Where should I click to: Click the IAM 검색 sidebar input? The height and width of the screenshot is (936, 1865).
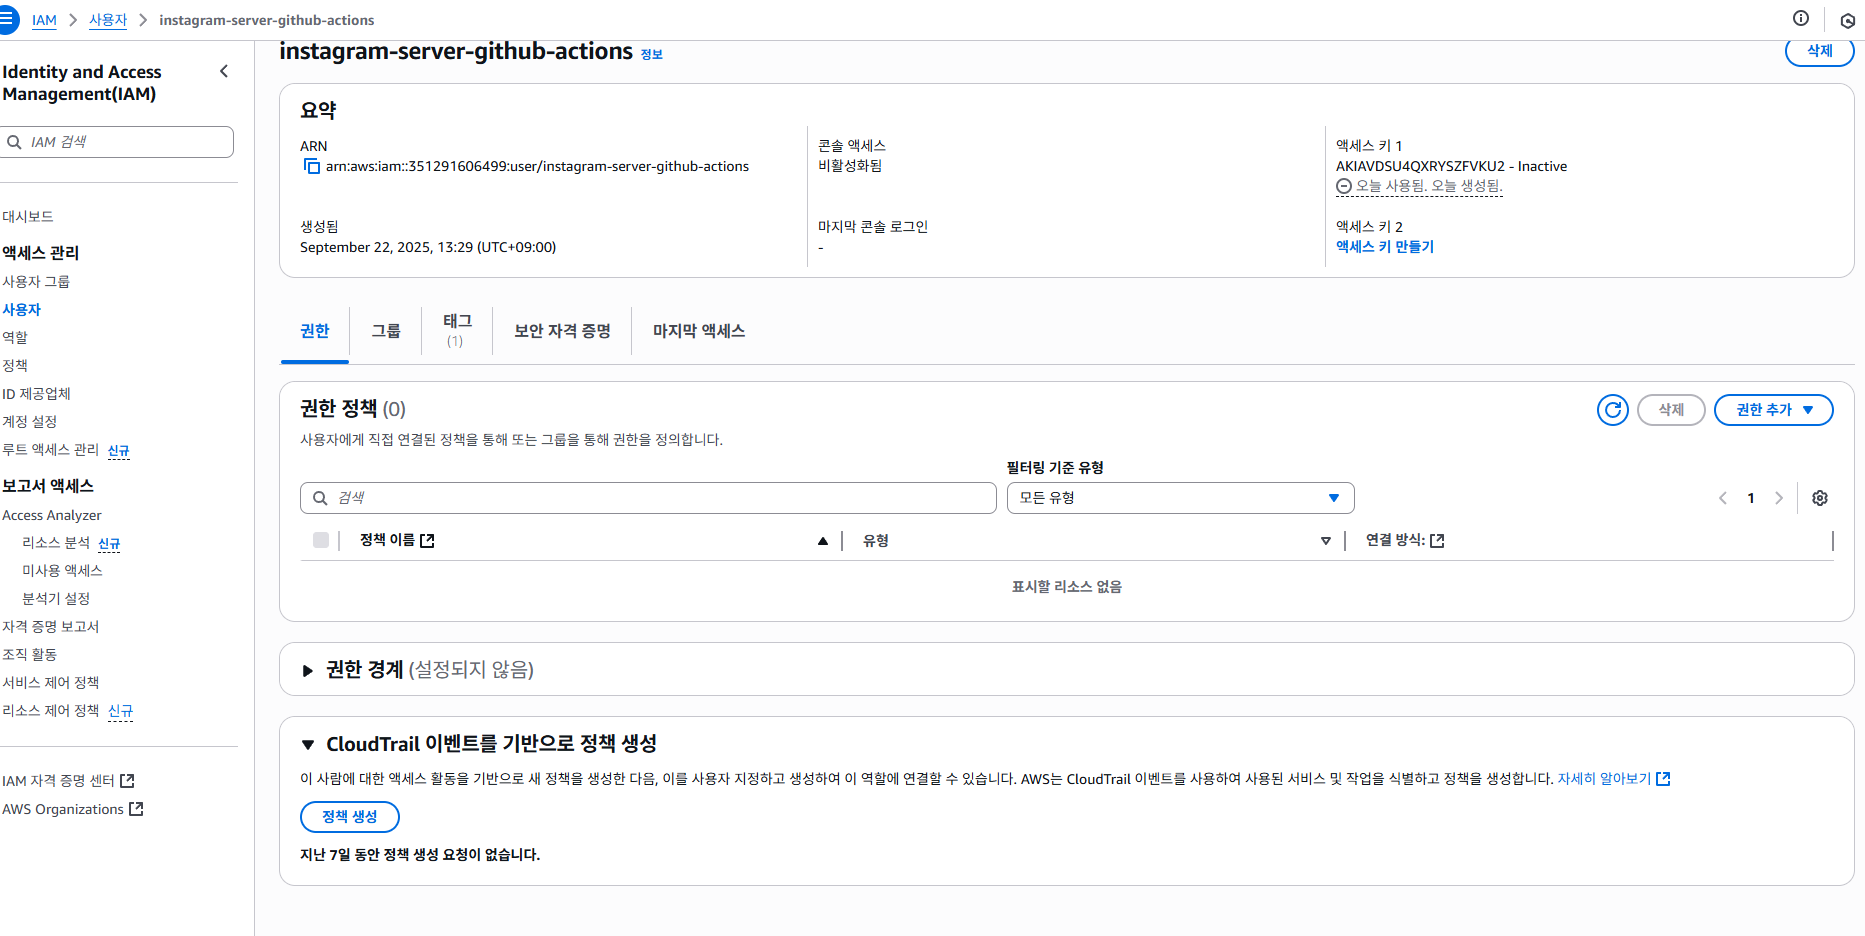pos(117,142)
